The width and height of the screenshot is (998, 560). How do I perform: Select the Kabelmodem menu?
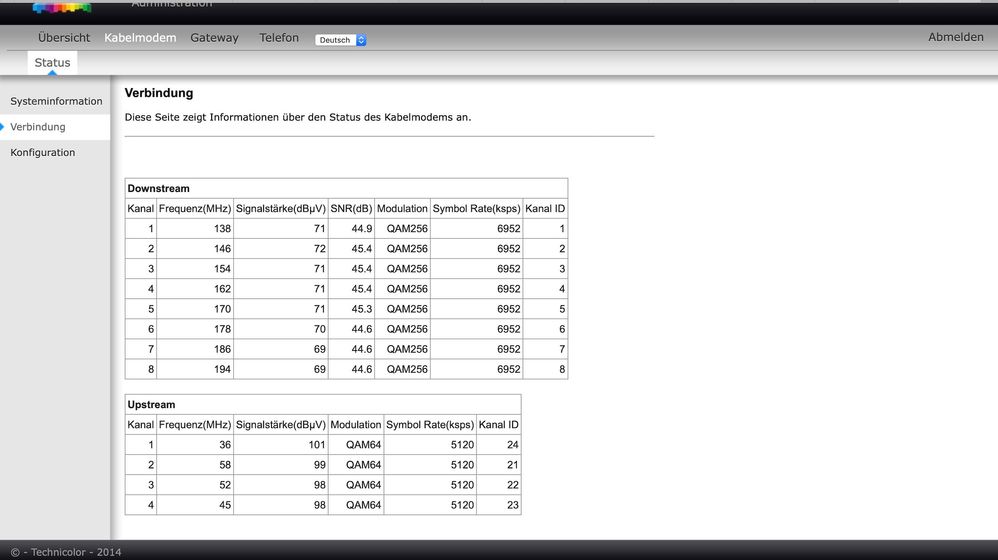point(140,38)
